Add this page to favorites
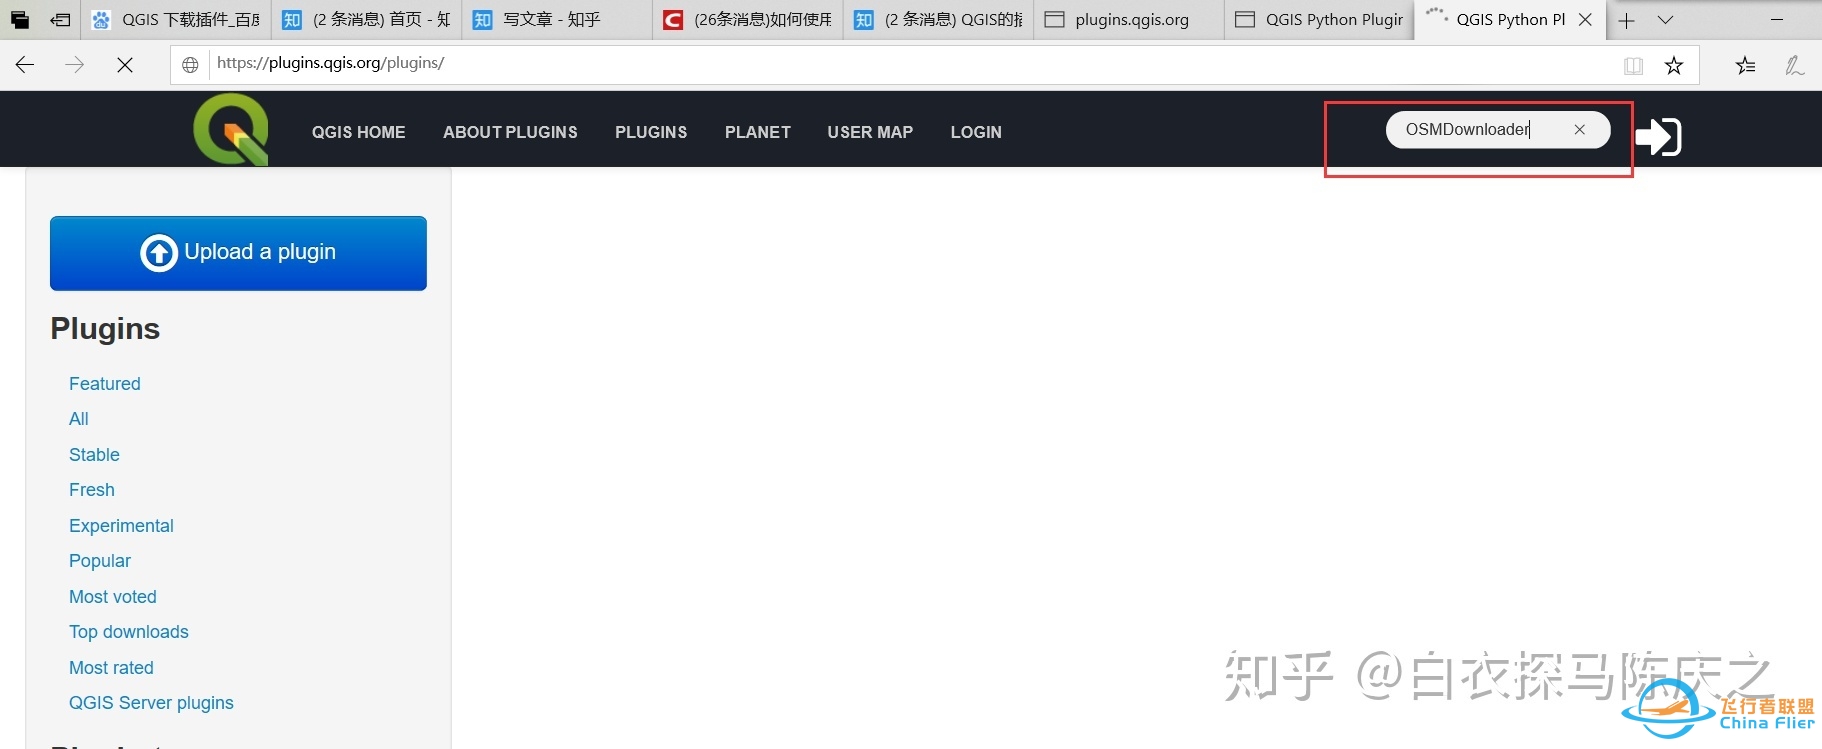Image resolution: width=1822 pixels, height=749 pixels. [x=1674, y=65]
